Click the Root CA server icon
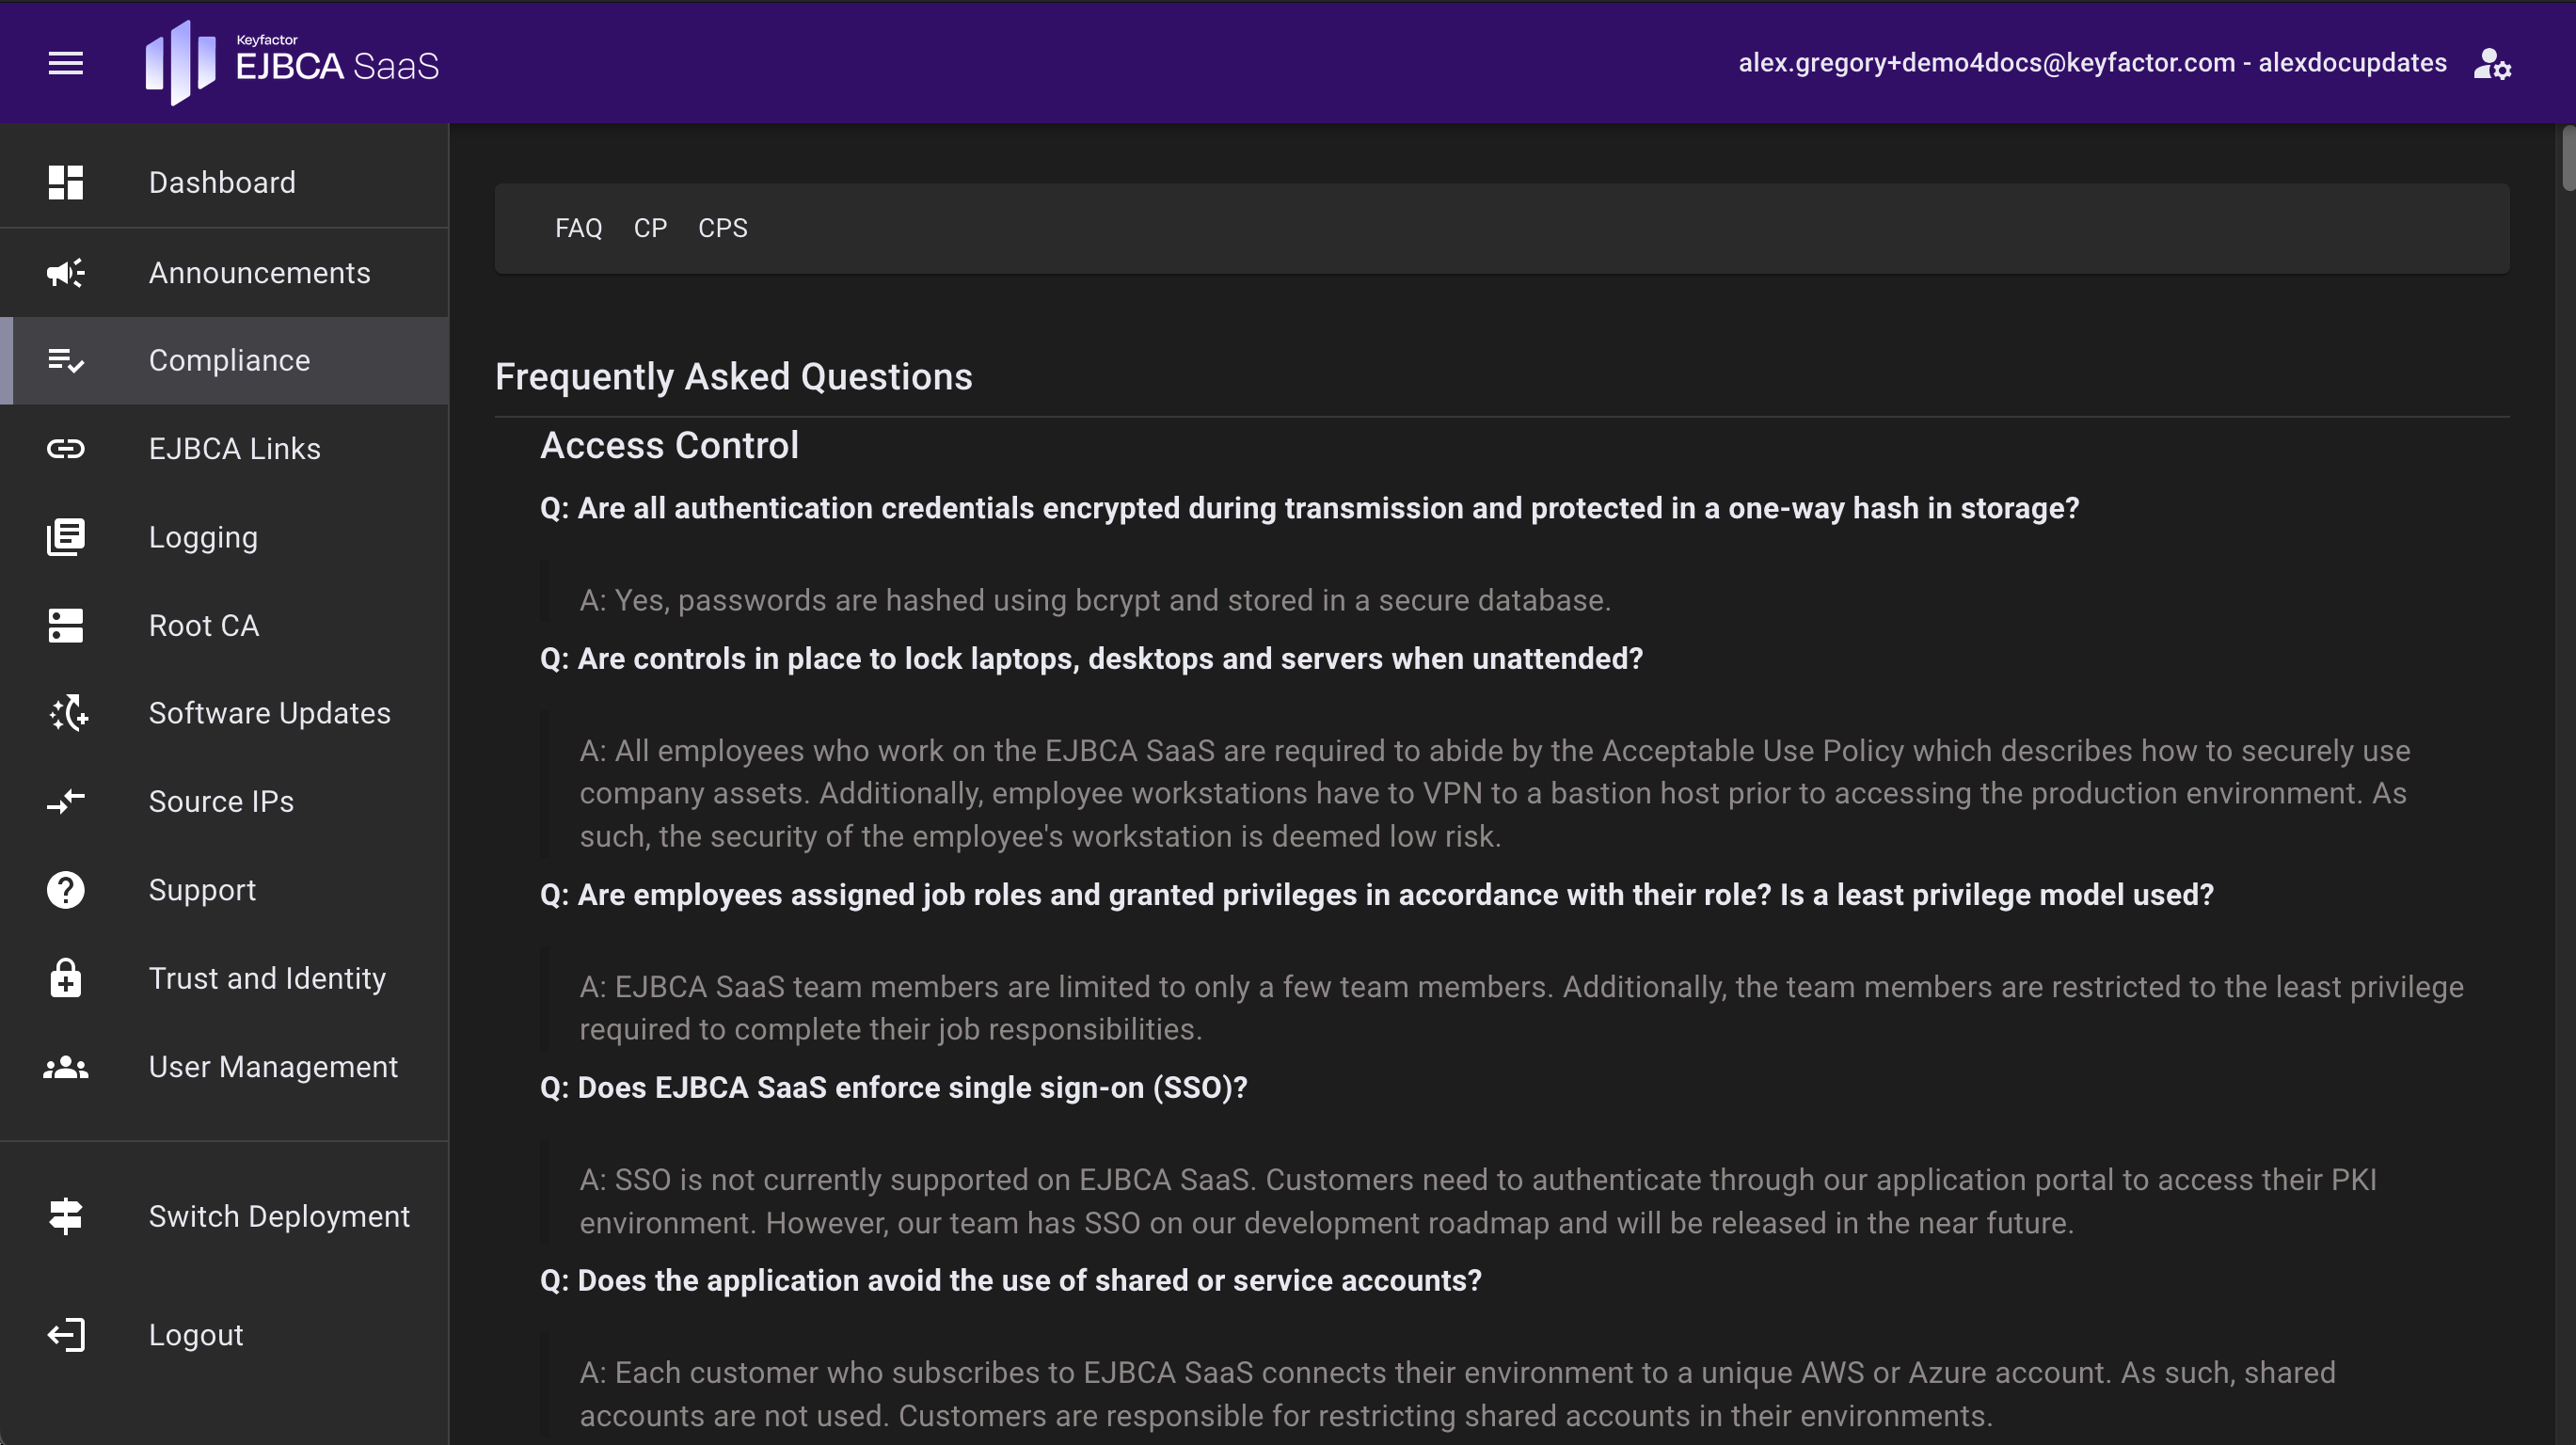The image size is (2576, 1445). click(x=66, y=626)
